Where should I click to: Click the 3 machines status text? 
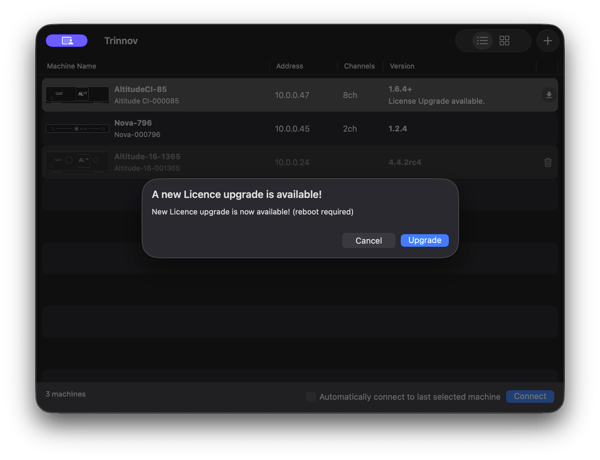[65, 394]
